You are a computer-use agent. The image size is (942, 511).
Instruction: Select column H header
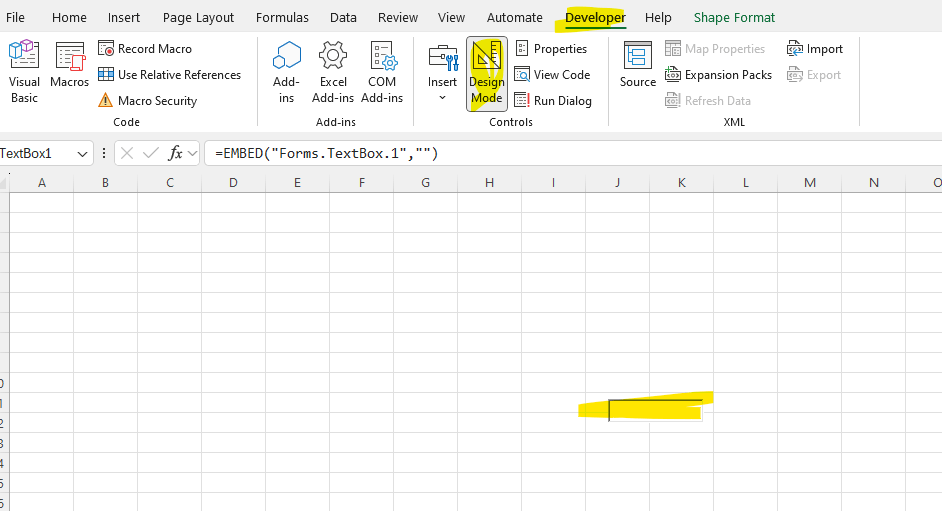click(x=490, y=183)
